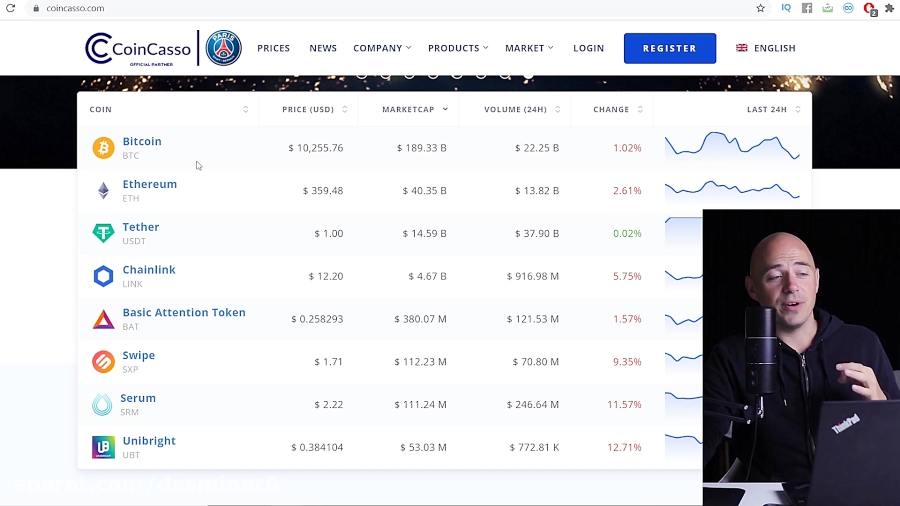900x506 pixels.
Task: Click the browser address bar URL
Action: click(x=75, y=9)
